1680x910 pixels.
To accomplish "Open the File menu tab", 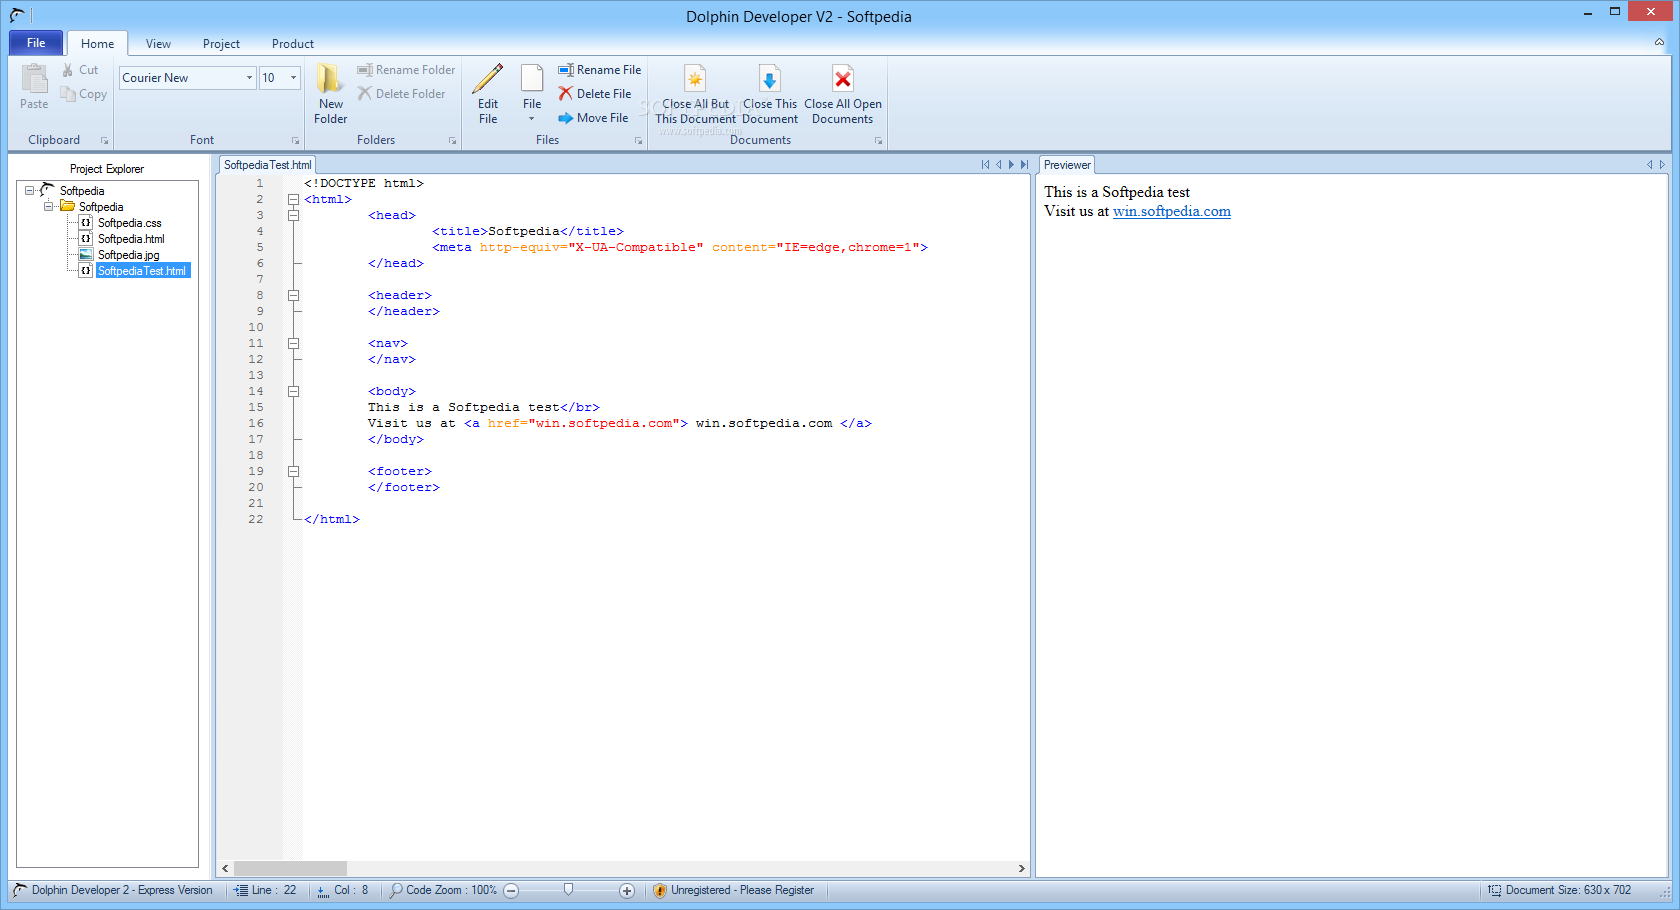I will point(36,43).
